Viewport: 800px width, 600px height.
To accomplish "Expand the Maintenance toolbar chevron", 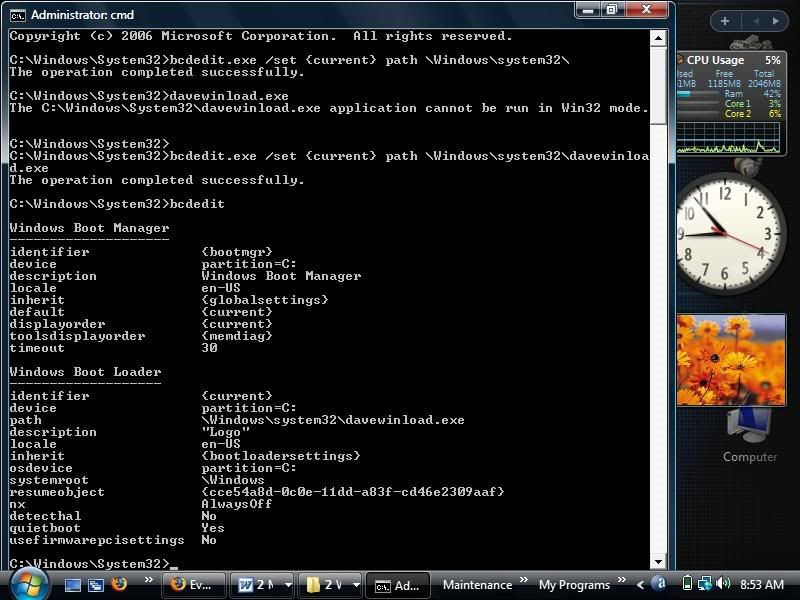I will [523, 580].
